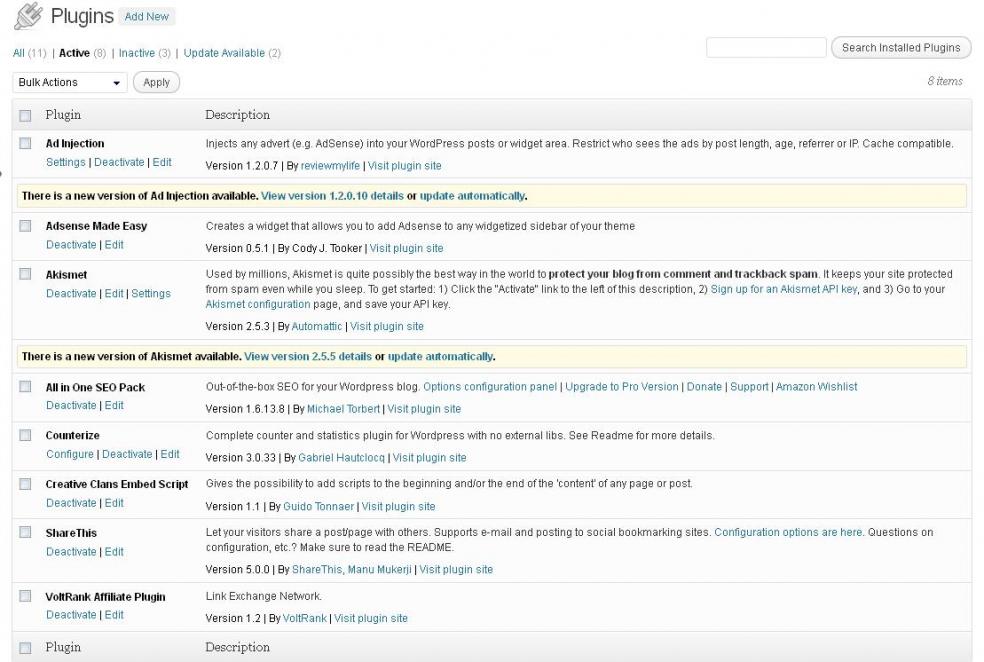Deactivate the Akismet plugin
Viewport: 984px width, 662px height.
(71, 293)
